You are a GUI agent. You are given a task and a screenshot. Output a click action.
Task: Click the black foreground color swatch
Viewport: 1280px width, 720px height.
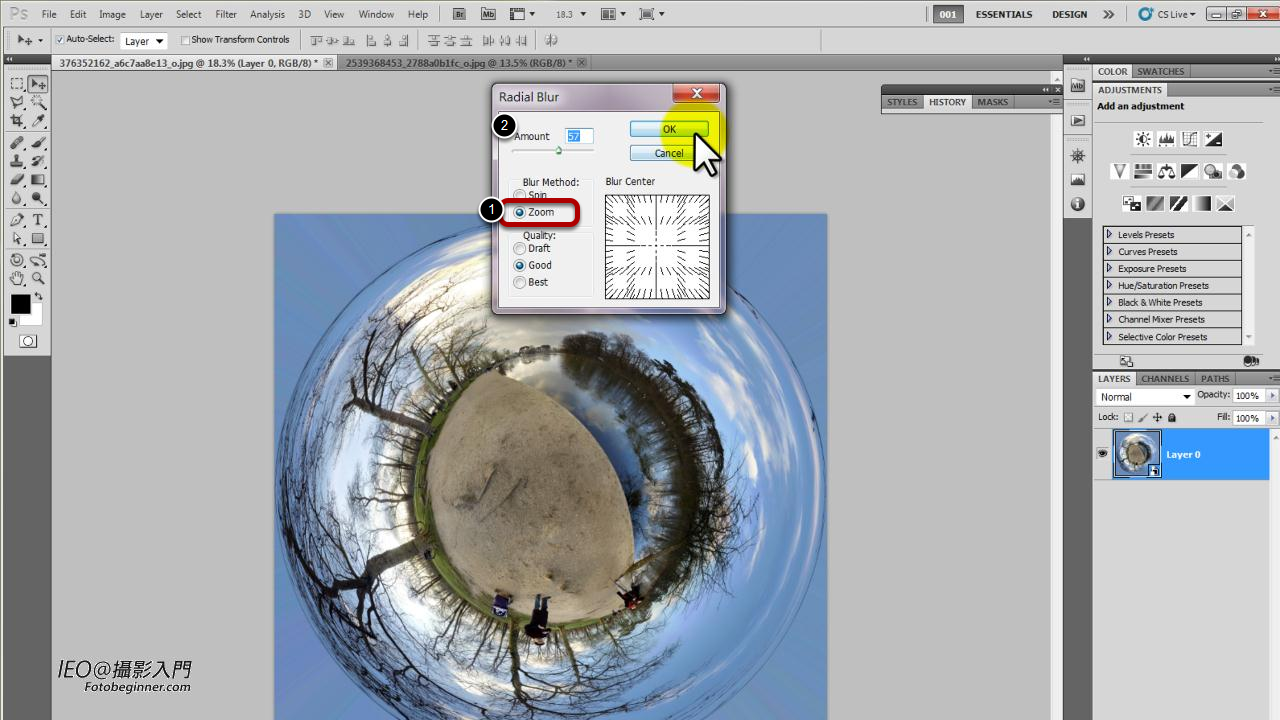[20, 304]
